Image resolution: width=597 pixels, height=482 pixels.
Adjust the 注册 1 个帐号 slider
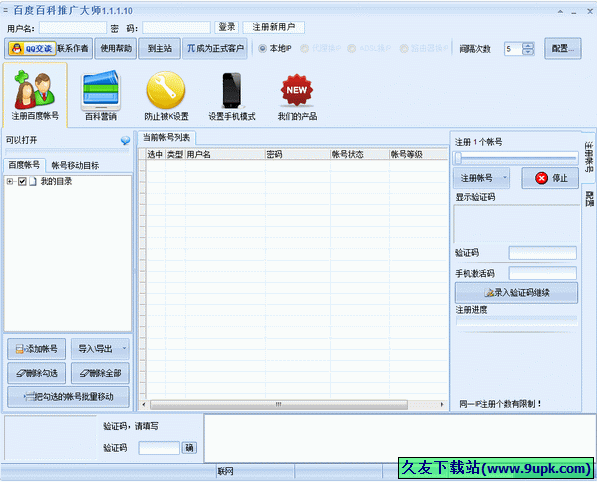516,157
